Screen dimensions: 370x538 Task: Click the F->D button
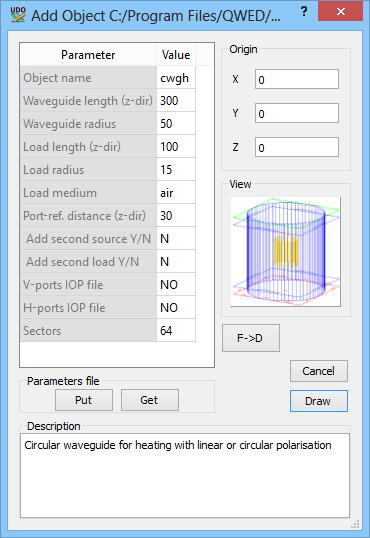(251, 338)
